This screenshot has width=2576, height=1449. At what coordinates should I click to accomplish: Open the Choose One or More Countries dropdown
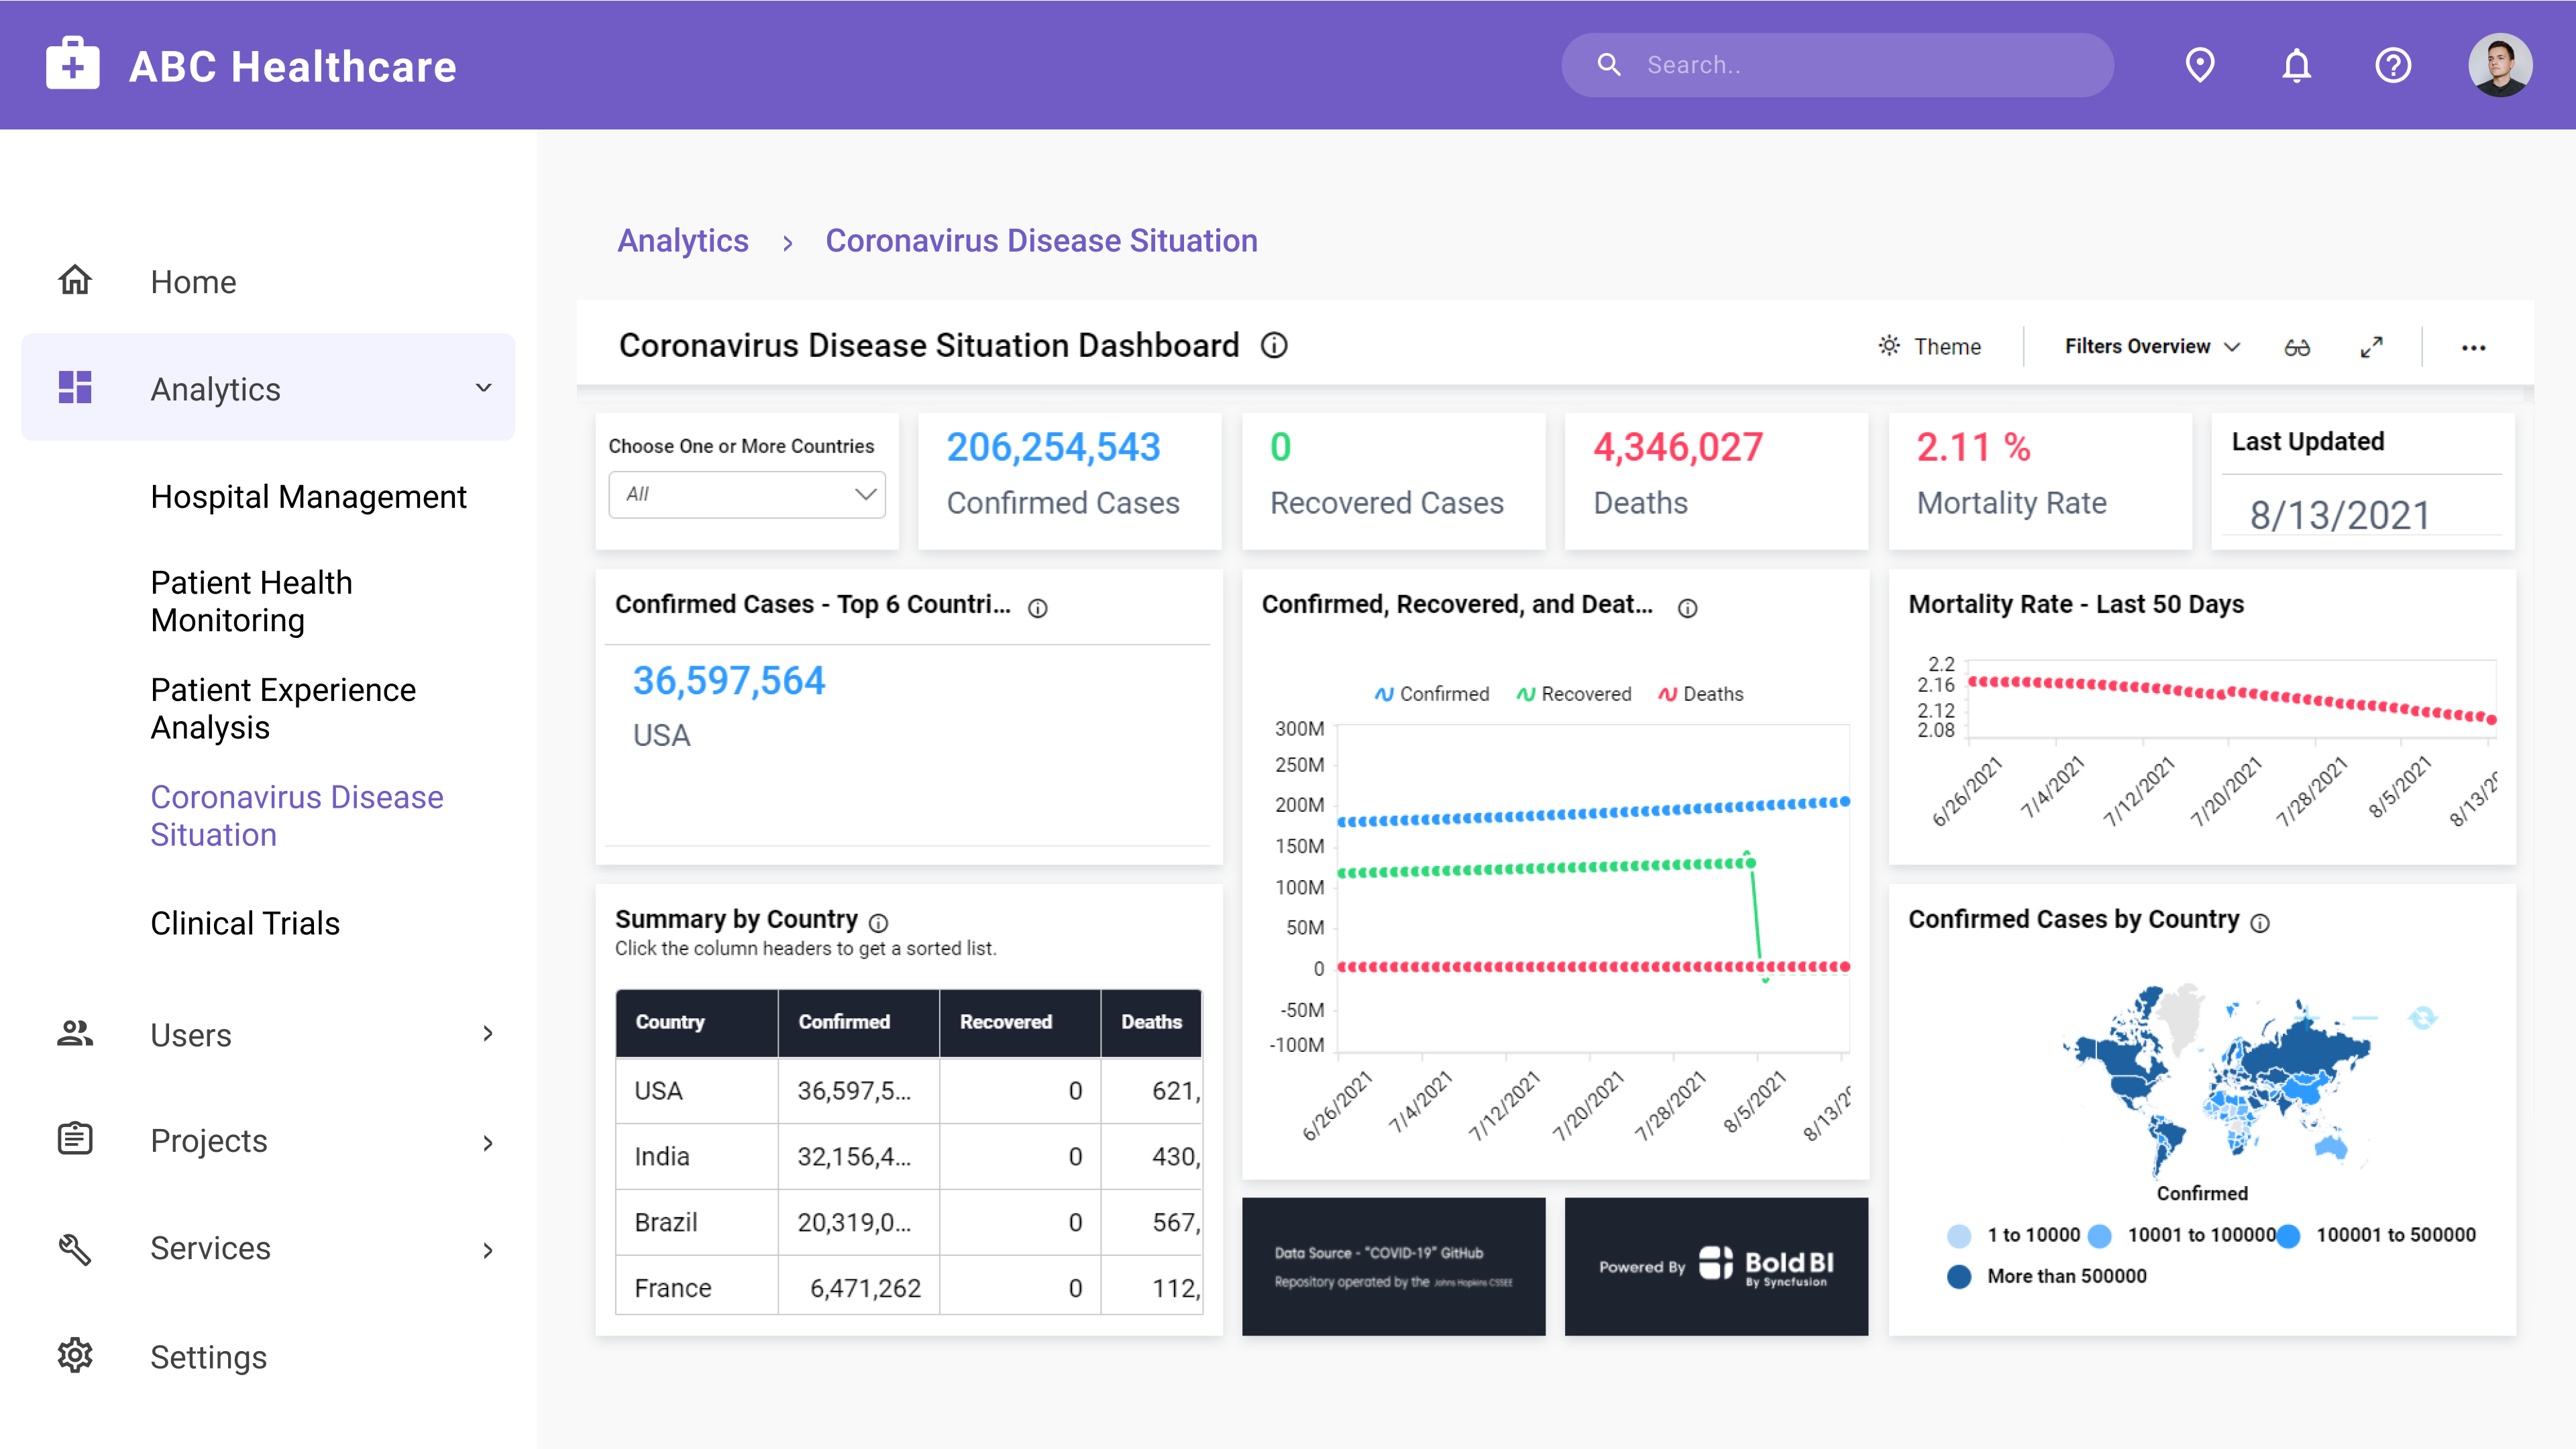point(746,494)
